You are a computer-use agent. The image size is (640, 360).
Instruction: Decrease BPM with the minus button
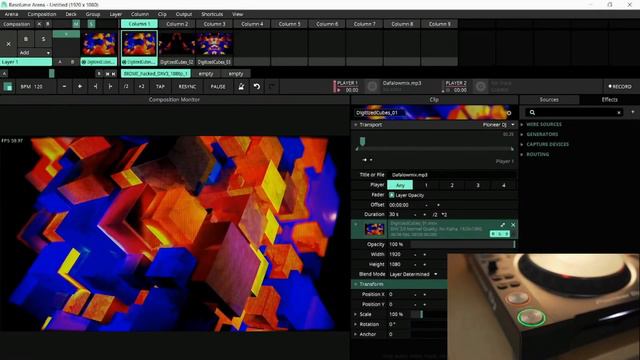tap(64, 87)
